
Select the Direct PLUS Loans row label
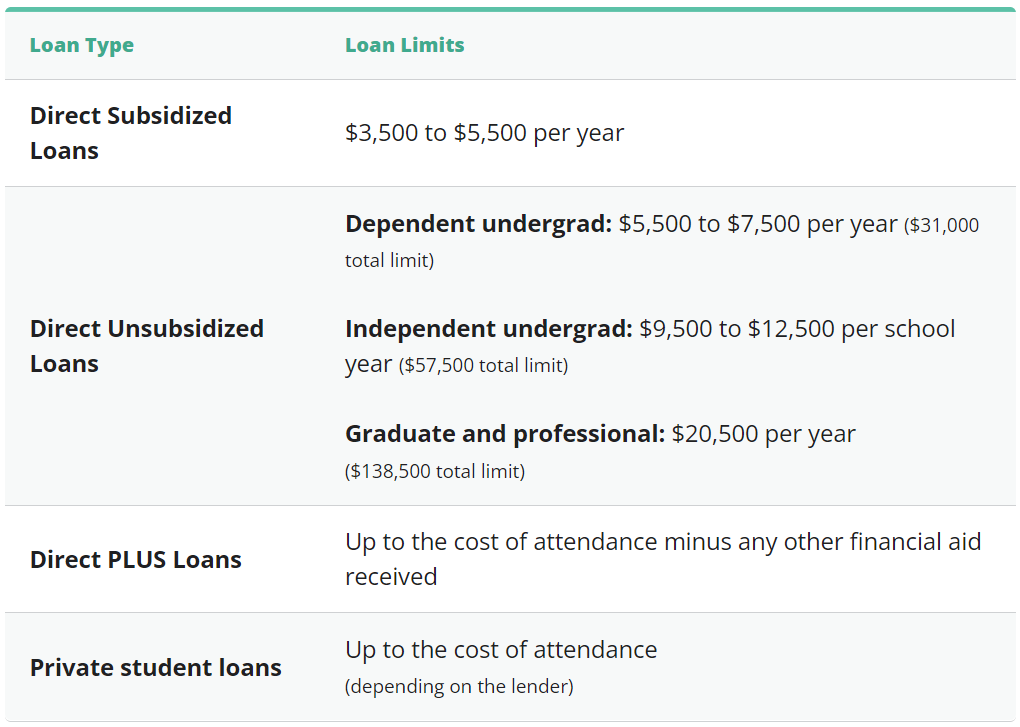point(135,559)
